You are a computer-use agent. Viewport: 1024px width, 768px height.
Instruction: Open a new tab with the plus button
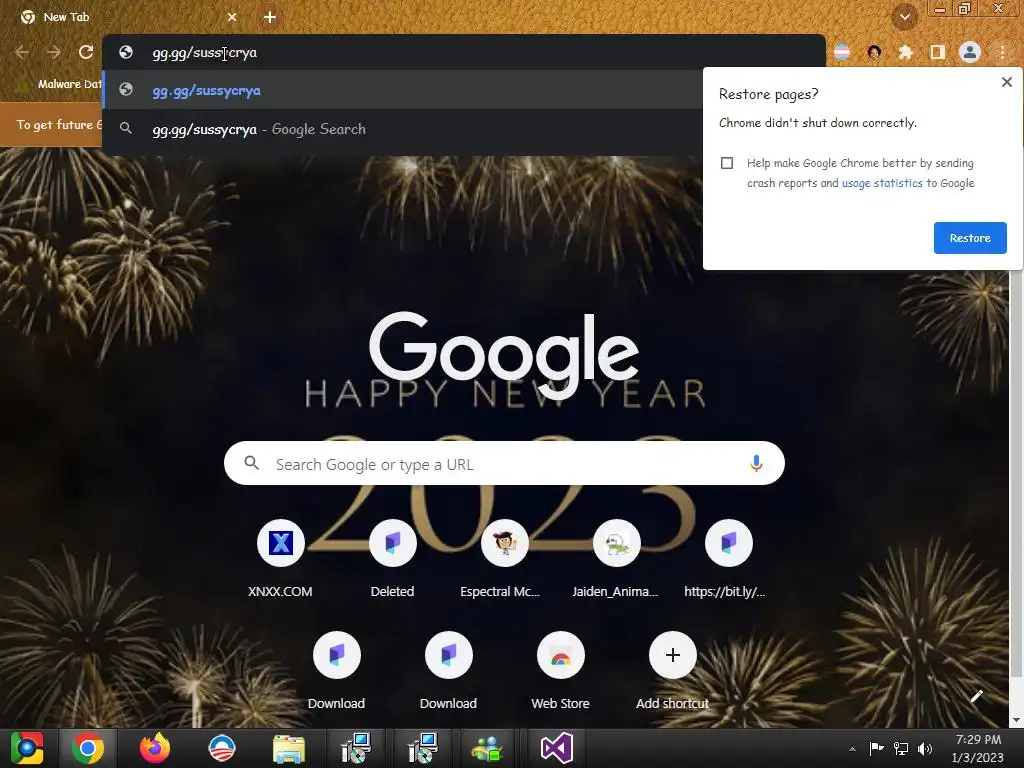click(270, 17)
